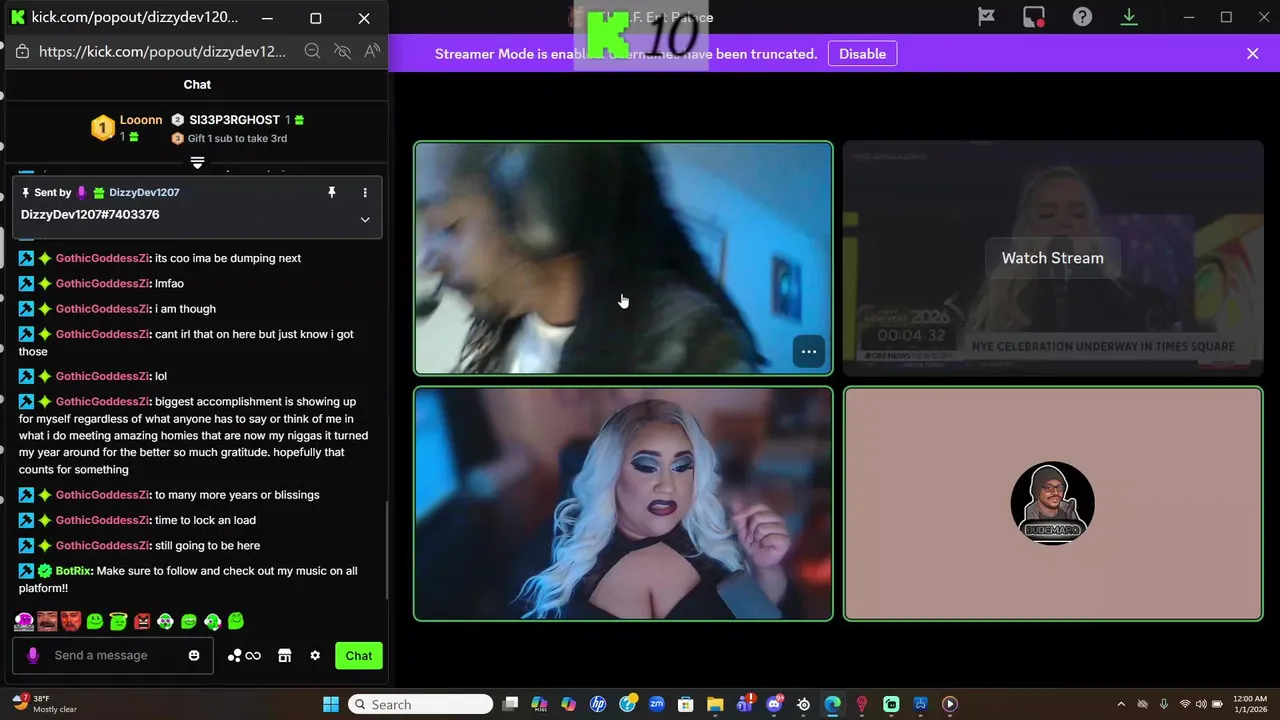1280x720 pixels.
Task: Click the Looonn leaderboard name
Action: tap(141, 120)
